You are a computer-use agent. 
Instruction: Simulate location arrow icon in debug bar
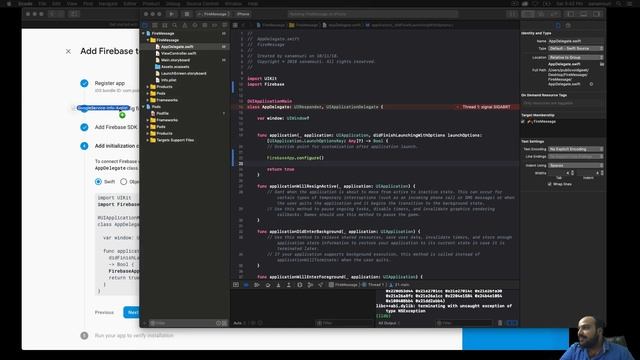(320, 284)
